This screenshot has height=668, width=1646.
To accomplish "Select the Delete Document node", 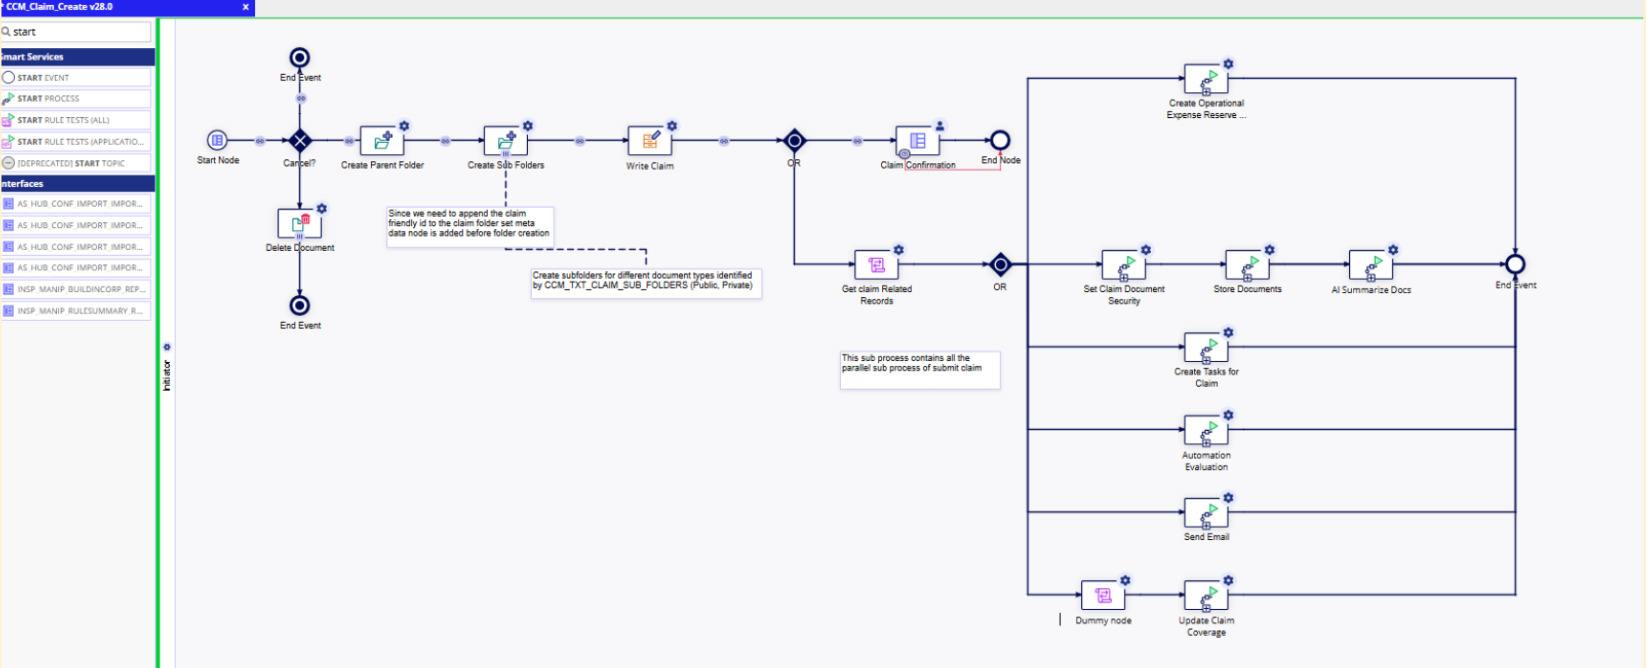I will pyautogui.click(x=299, y=223).
